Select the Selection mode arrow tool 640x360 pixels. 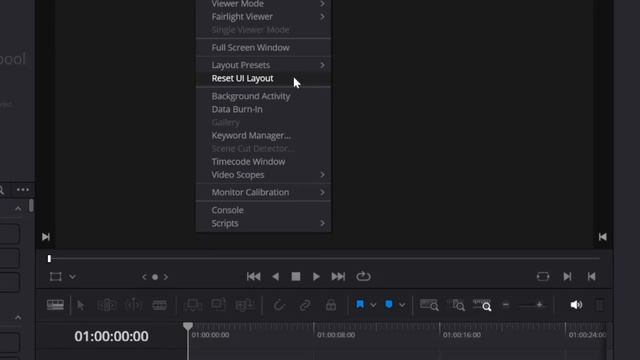(x=80, y=305)
